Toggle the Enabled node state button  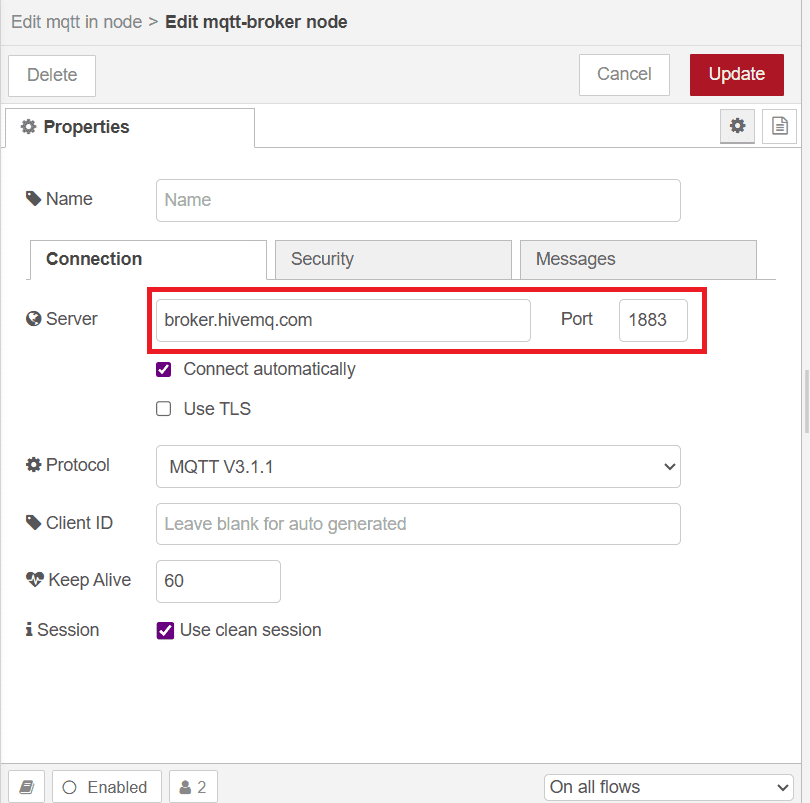106,786
